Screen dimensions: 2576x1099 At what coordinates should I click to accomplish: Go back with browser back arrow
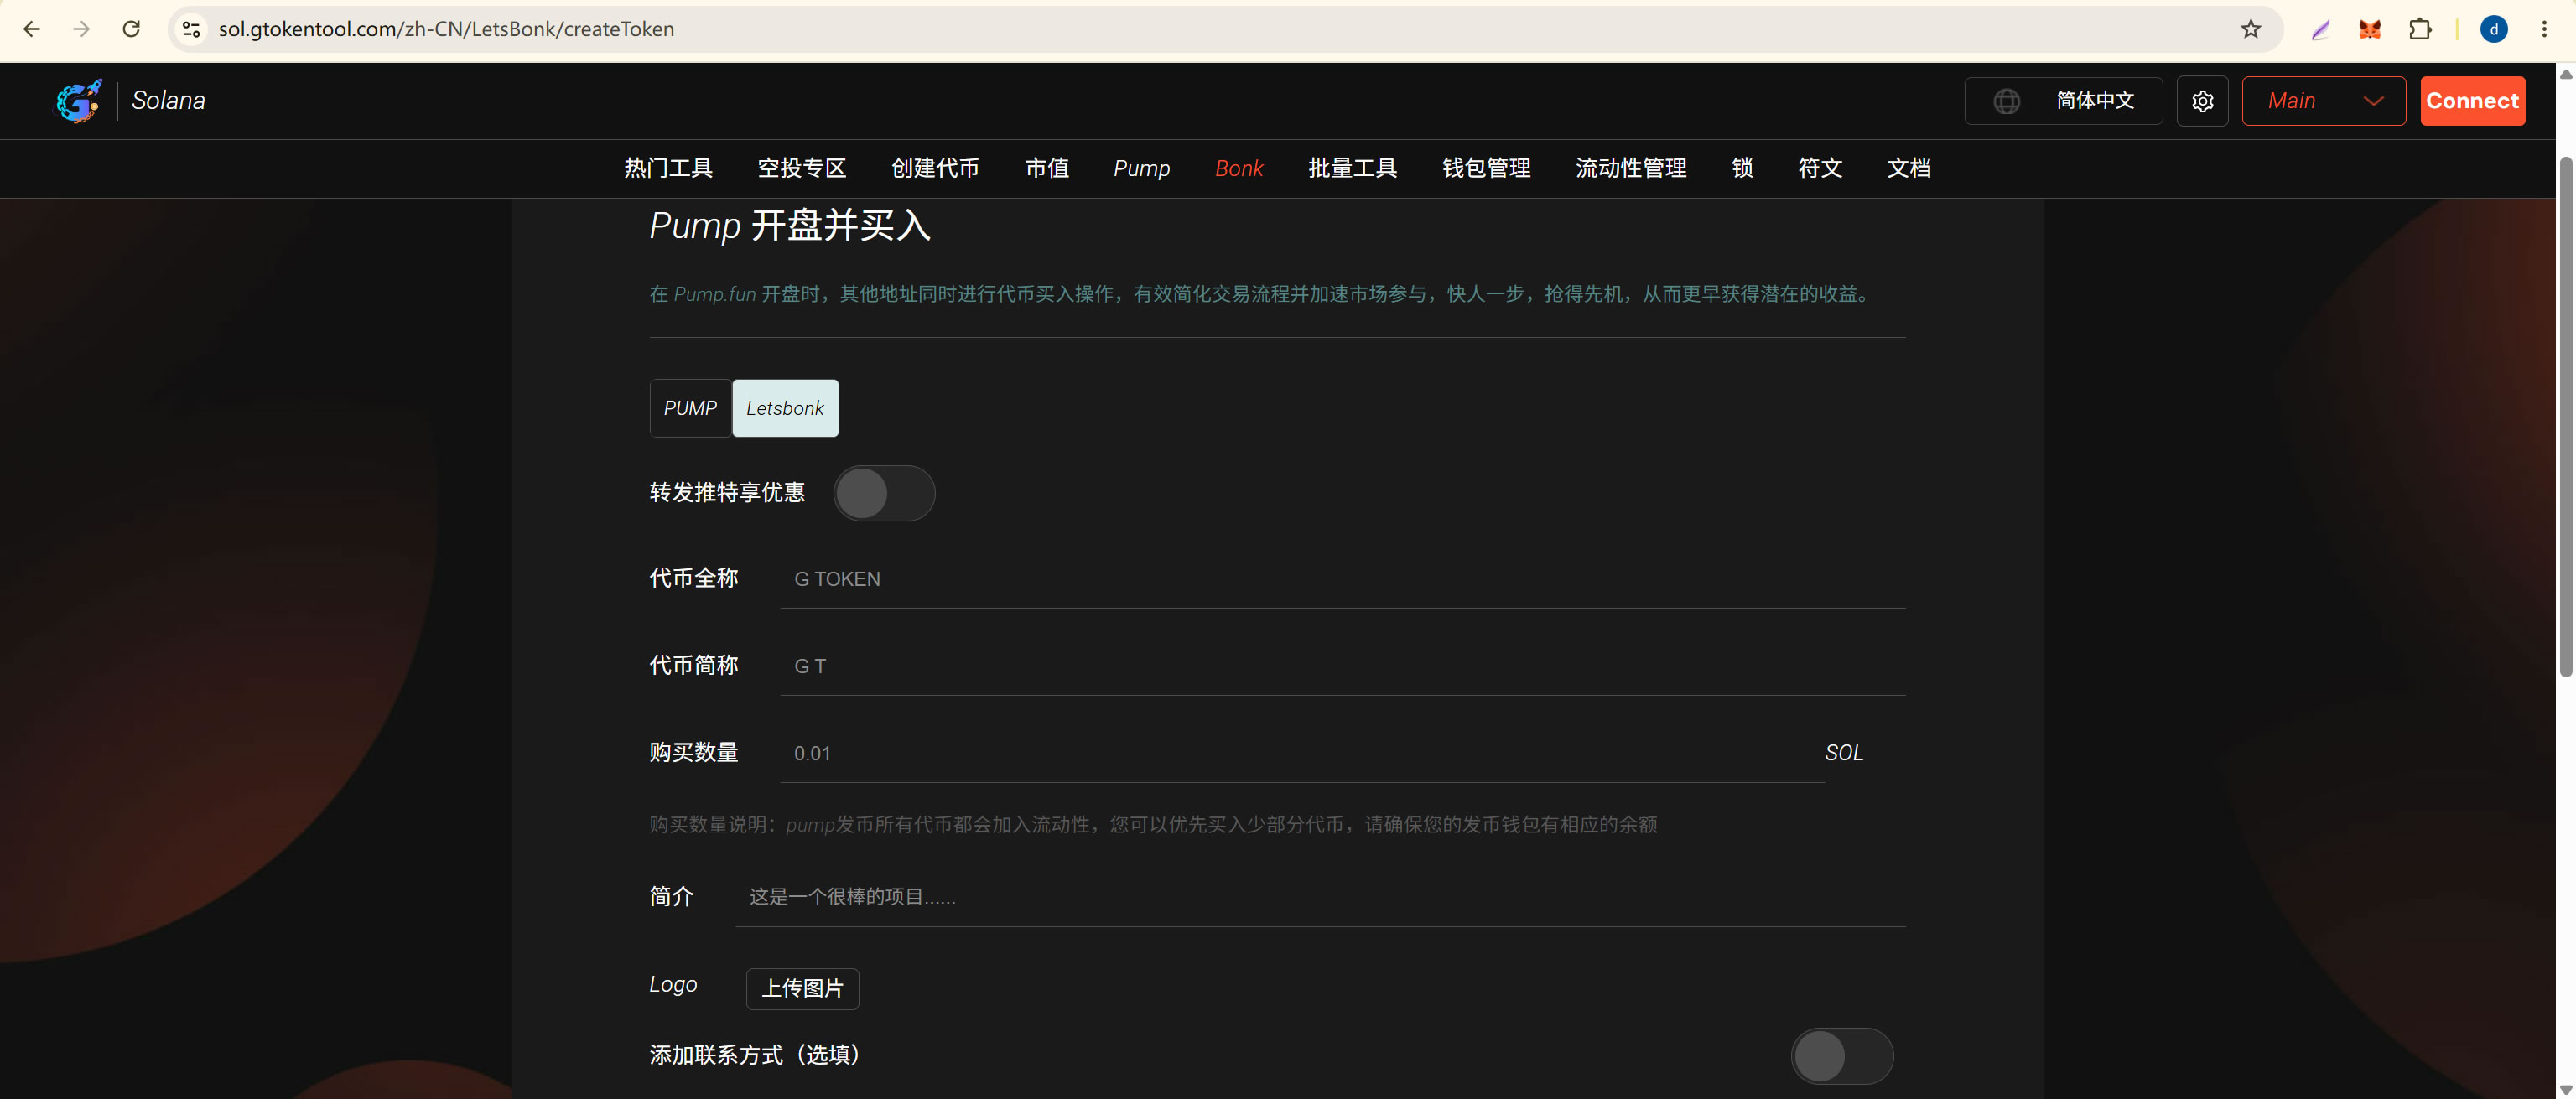(x=32, y=29)
